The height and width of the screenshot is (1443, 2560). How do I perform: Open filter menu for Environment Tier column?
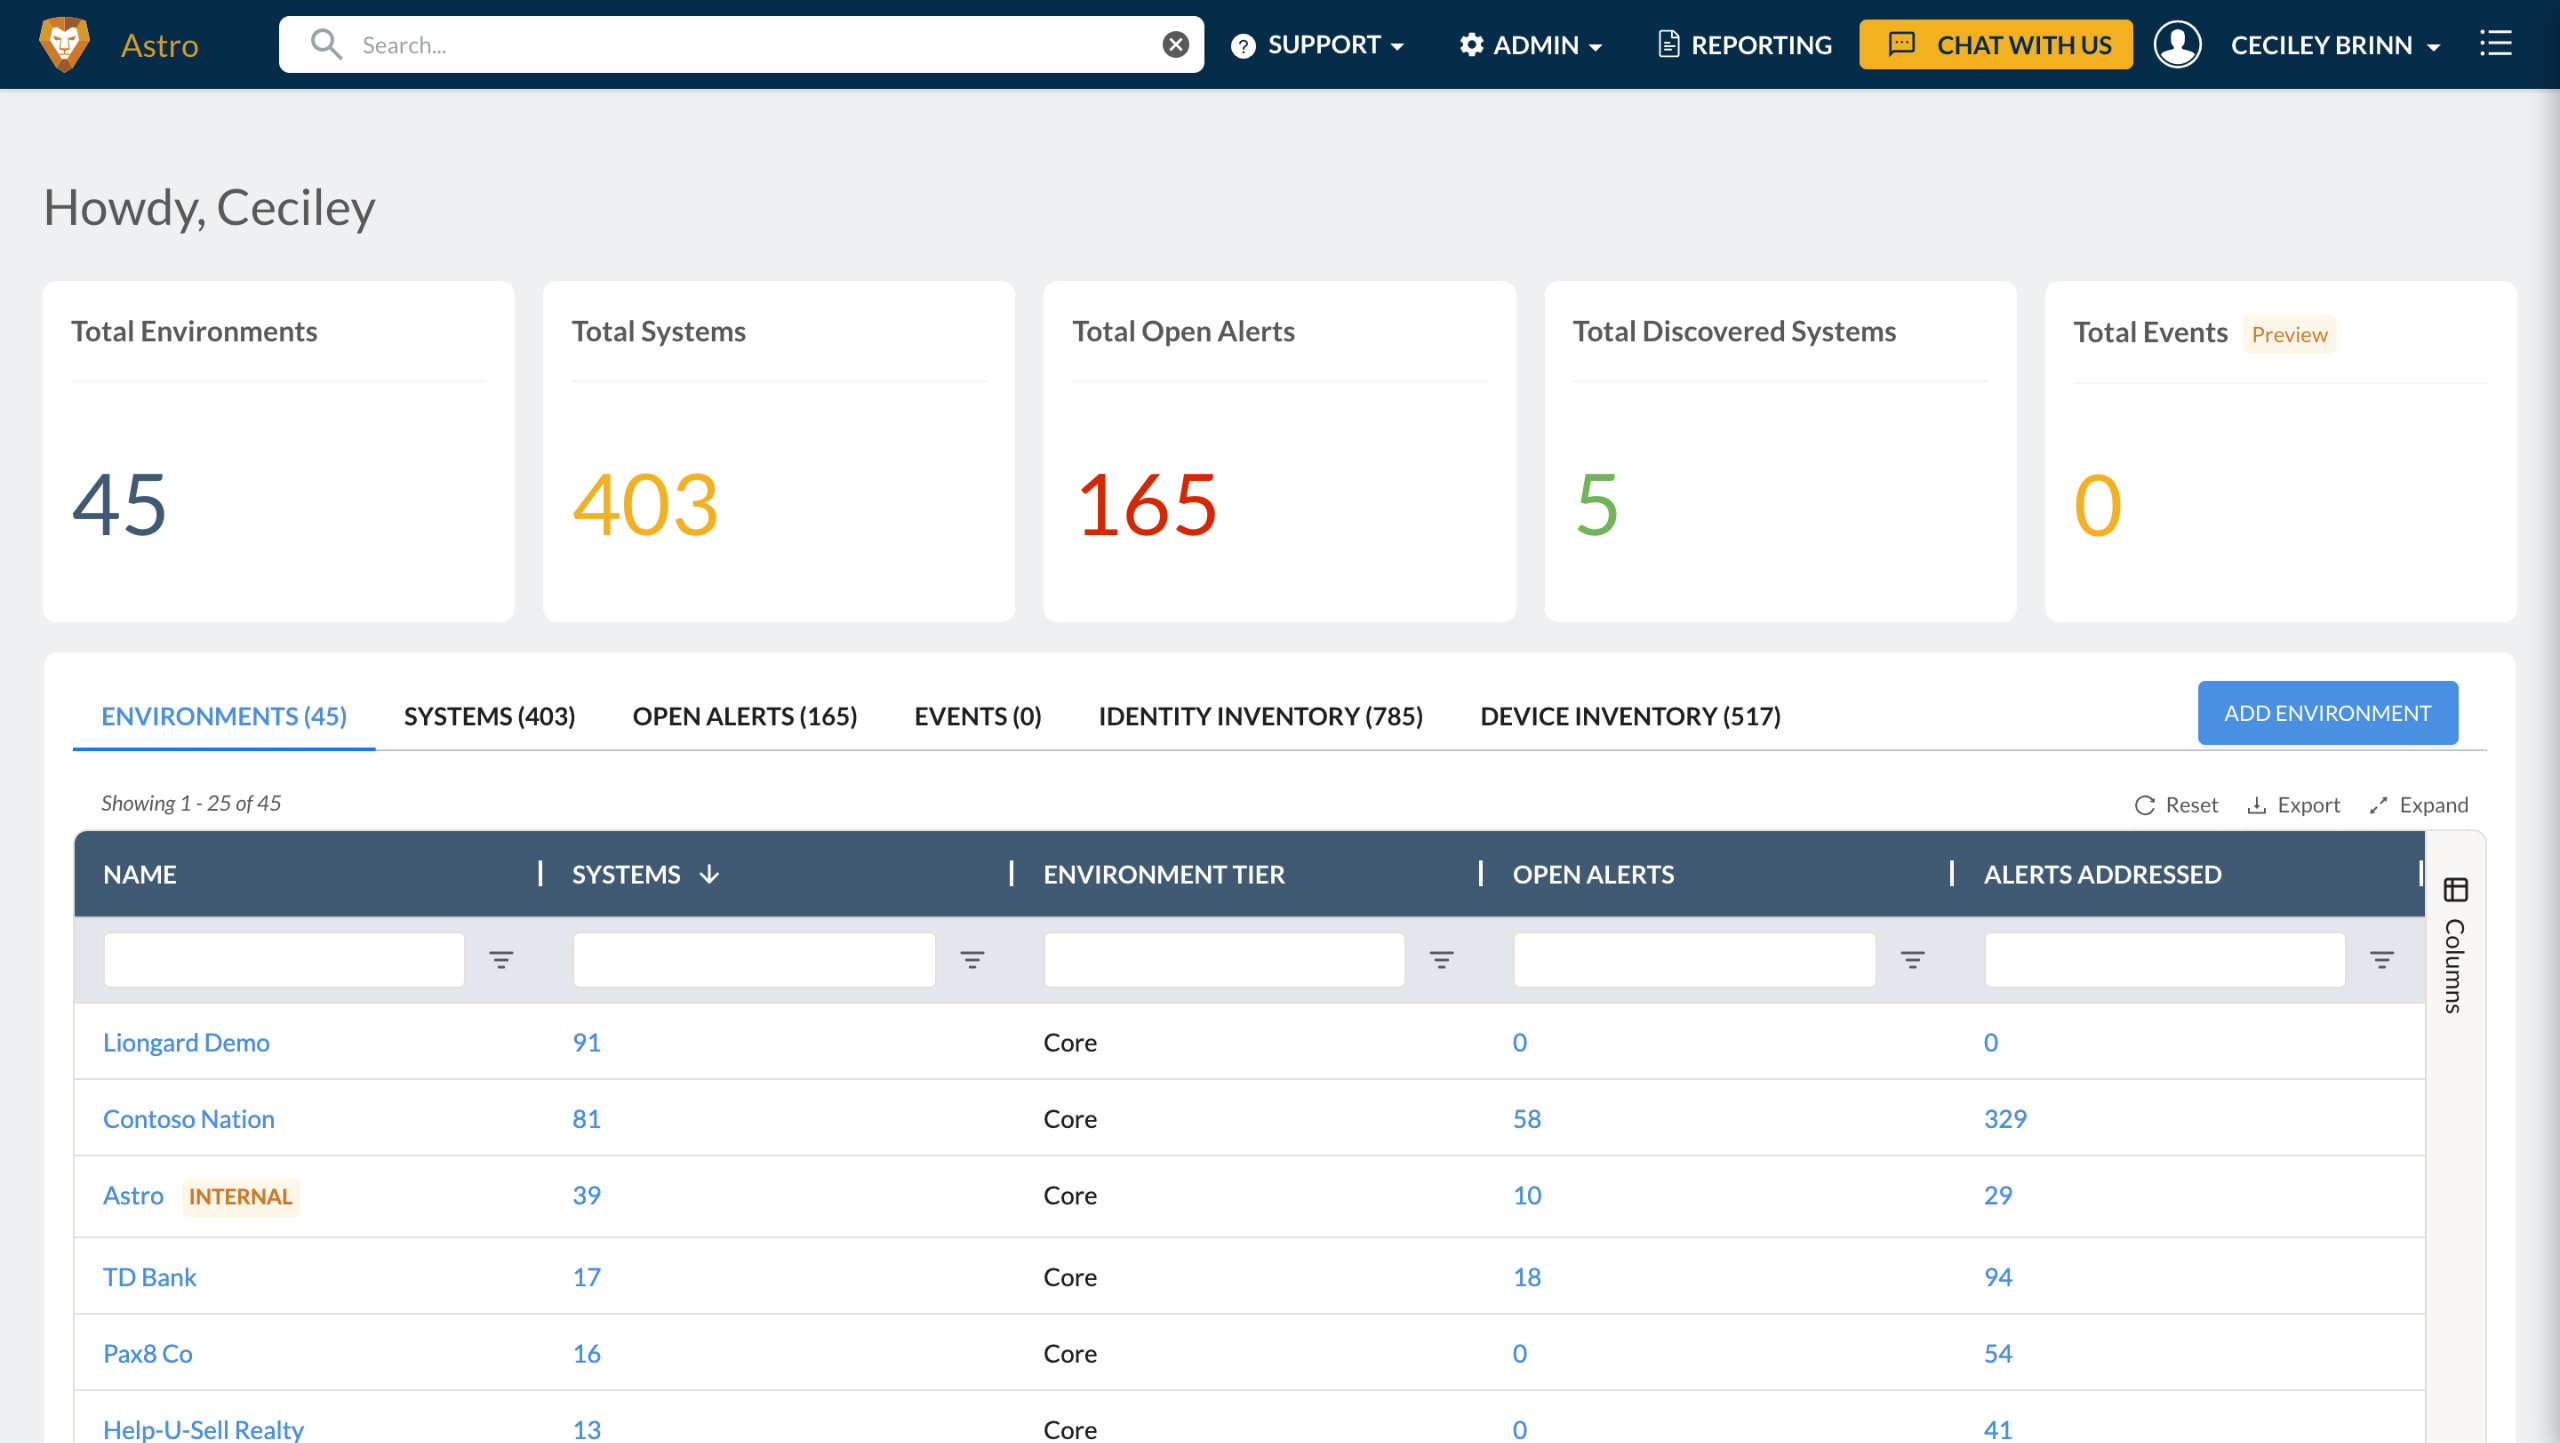pyautogui.click(x=1440, y=960)
